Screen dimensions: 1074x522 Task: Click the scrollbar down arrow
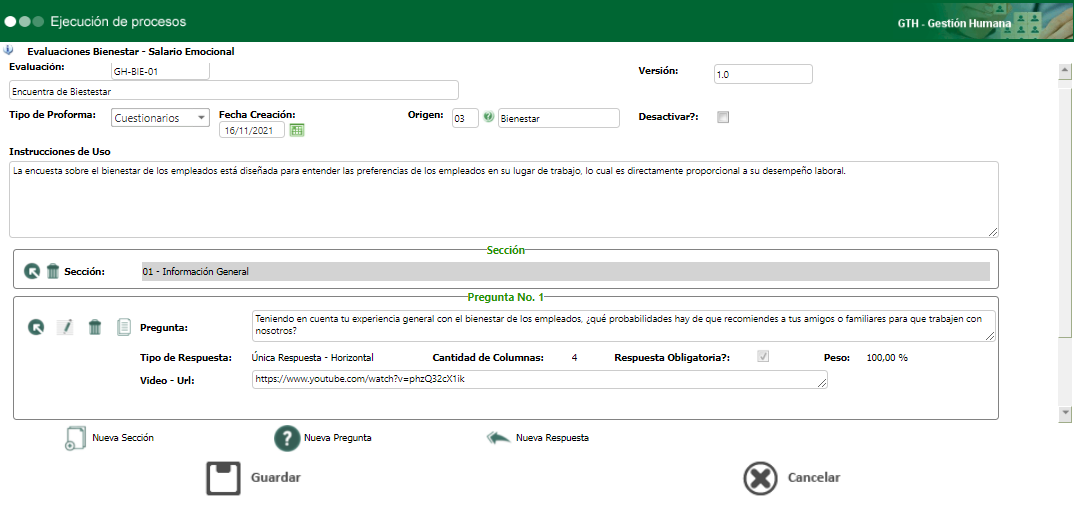click(1064, 412)
